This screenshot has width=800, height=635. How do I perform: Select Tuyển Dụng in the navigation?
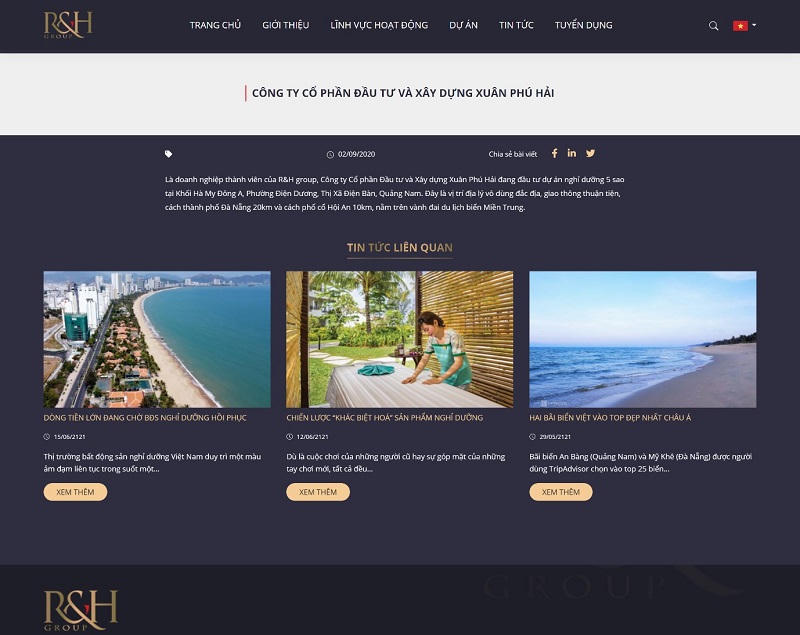[x=584, y=25]
